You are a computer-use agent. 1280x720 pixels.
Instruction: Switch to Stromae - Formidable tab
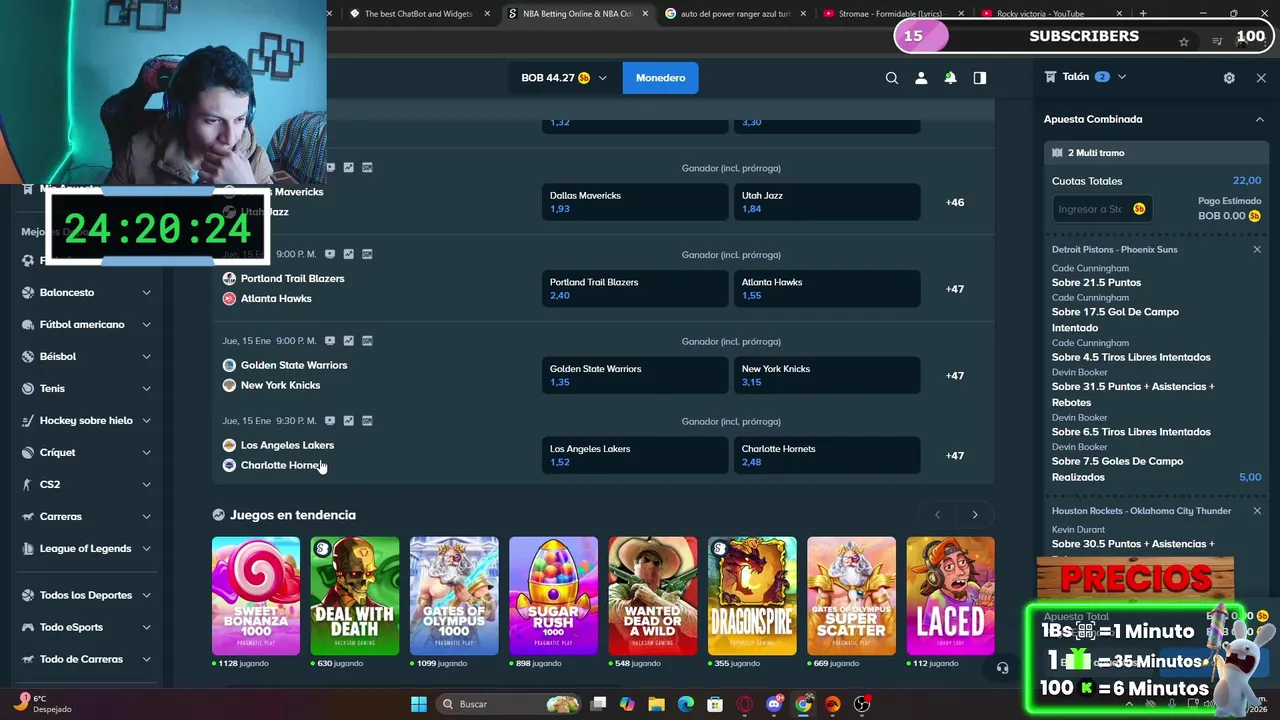pos(892,14)
